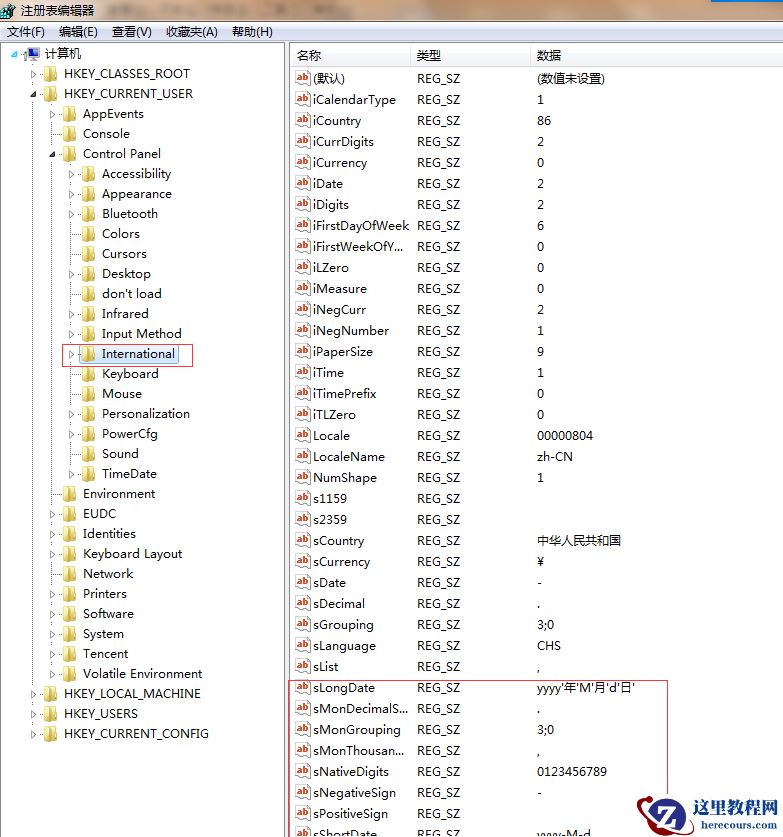The image size is (783, 837).
Task: Expand the Keyboard Layout key arrow
Action: tap(52, 554)
